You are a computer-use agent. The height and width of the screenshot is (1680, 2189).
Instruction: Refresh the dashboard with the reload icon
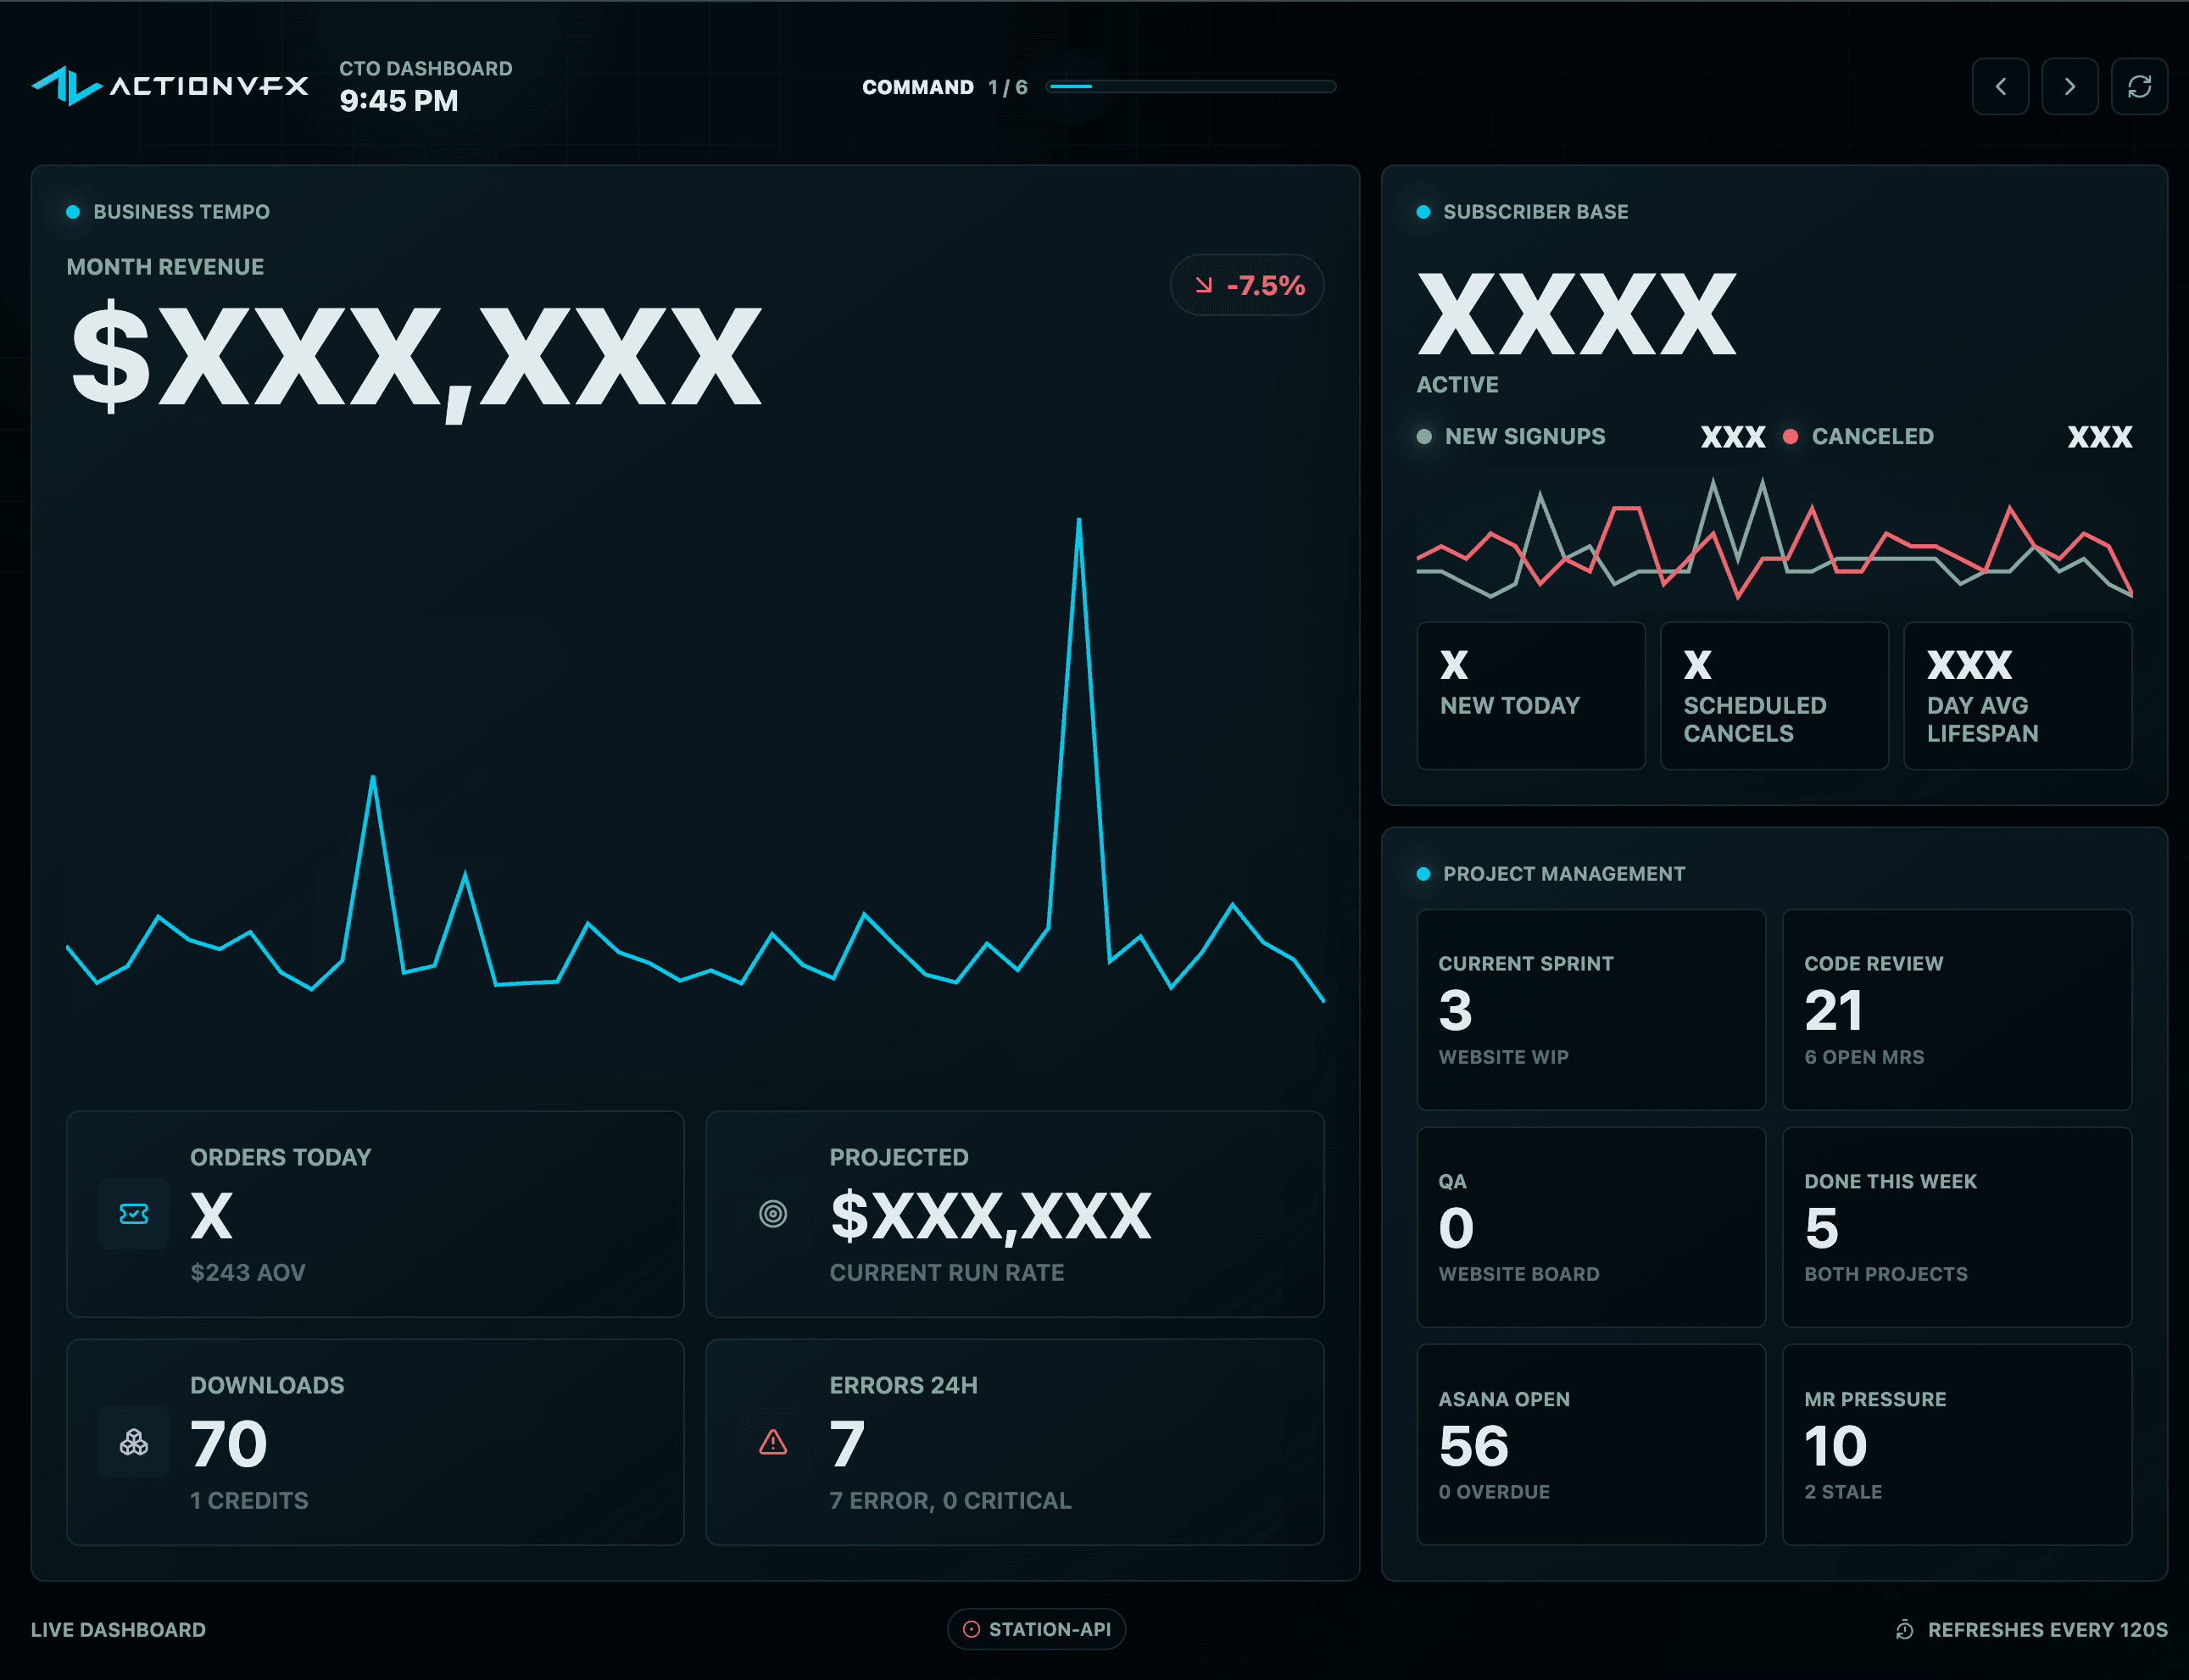click(2139, 87)
